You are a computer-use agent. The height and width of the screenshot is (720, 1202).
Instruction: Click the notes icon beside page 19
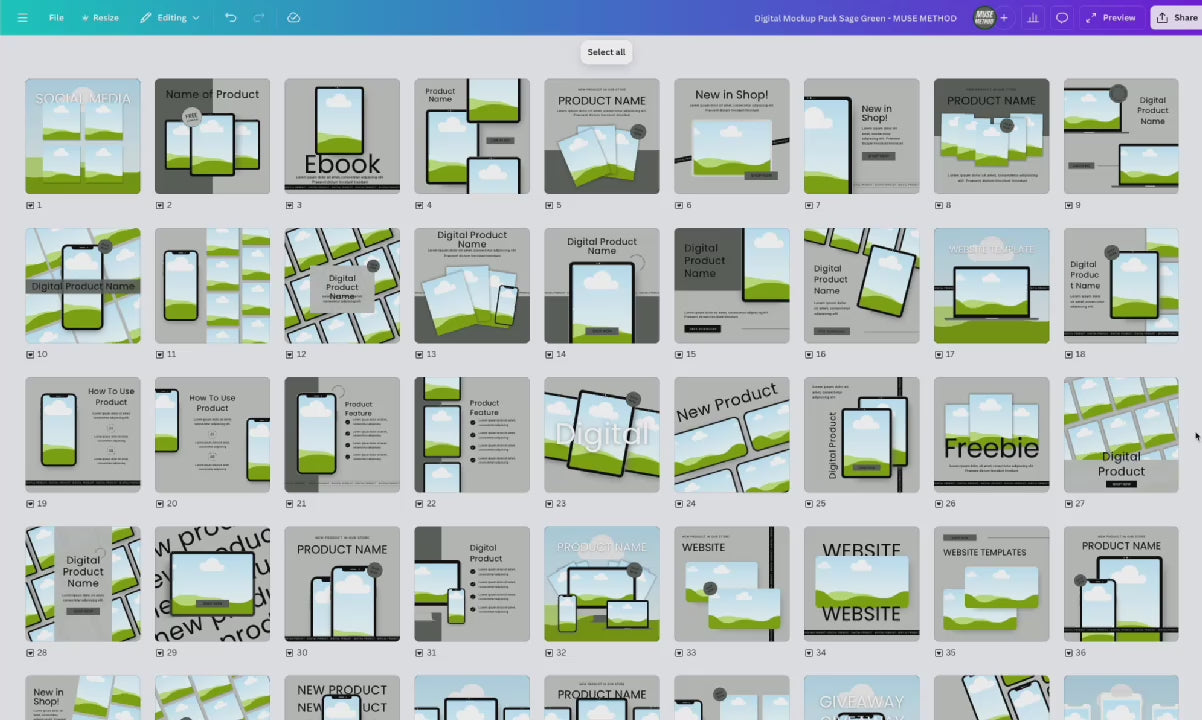(x=30, y=504)
